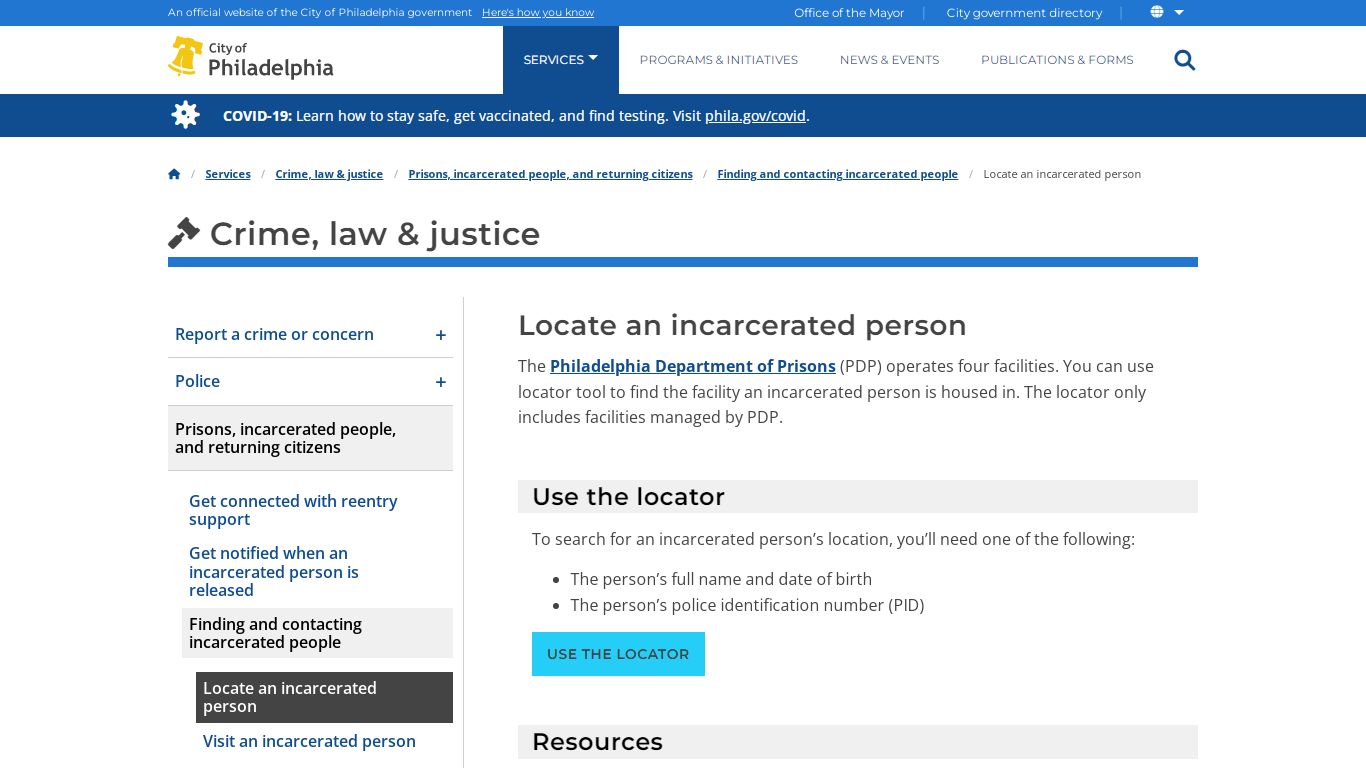1366x768 pixels.
Task: Select Locate an incarcerated person sidebar item
Action: 324,697
